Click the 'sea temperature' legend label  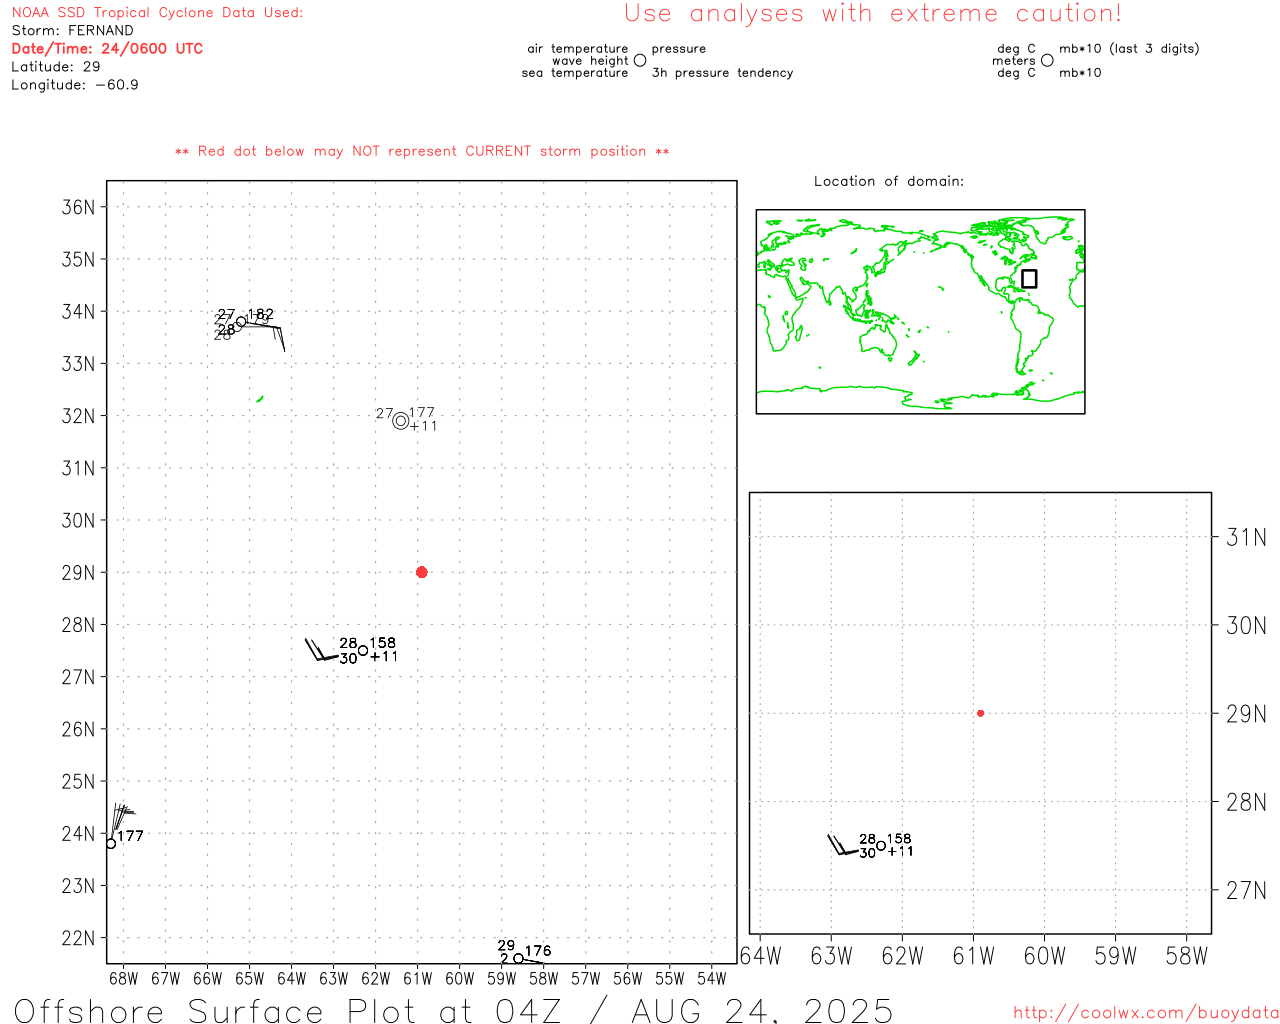click(x=575, y=72)
